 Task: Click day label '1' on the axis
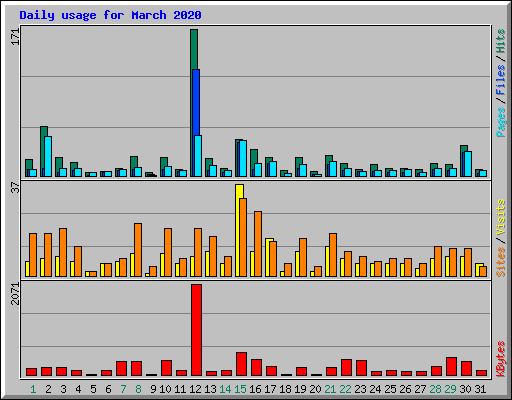[x=33, y=389]
